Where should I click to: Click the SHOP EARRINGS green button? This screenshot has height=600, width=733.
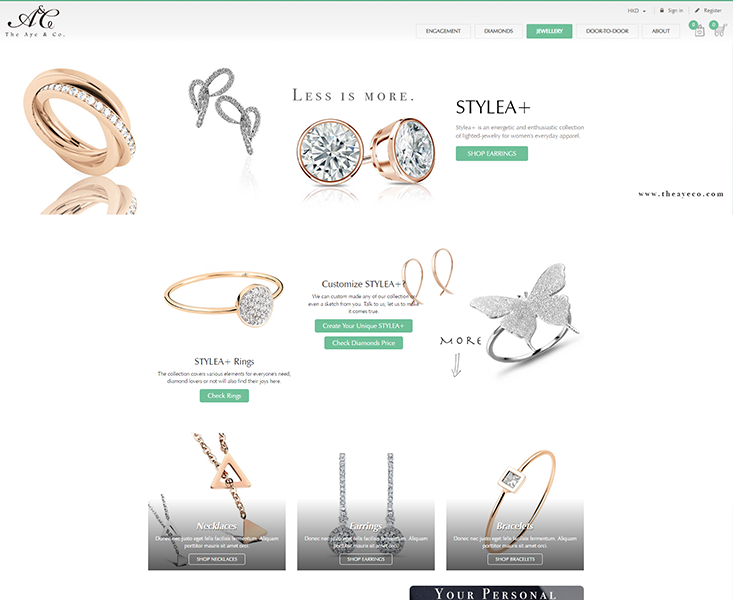492,153
